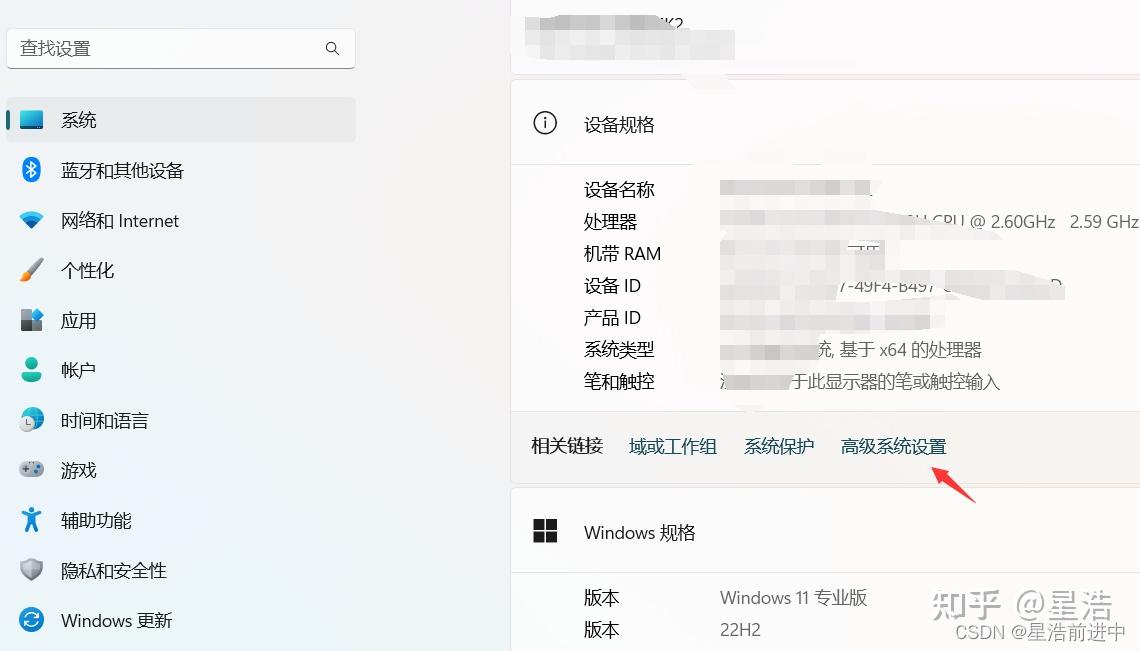
Task: Click the 产品 ID label
Action: coord(612,318)
